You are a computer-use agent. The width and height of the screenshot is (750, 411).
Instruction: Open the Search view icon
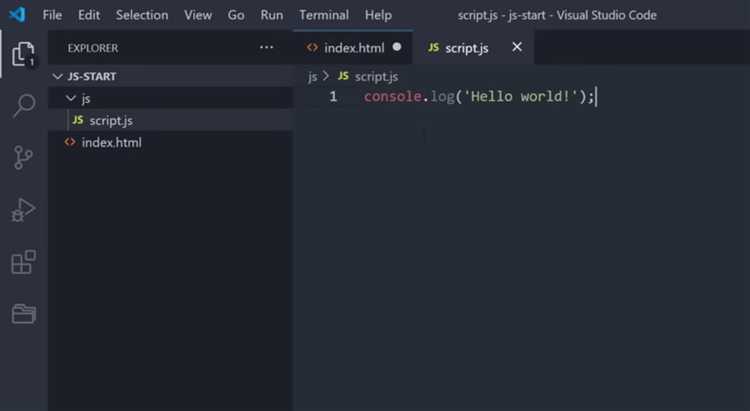tap(23, 105)
